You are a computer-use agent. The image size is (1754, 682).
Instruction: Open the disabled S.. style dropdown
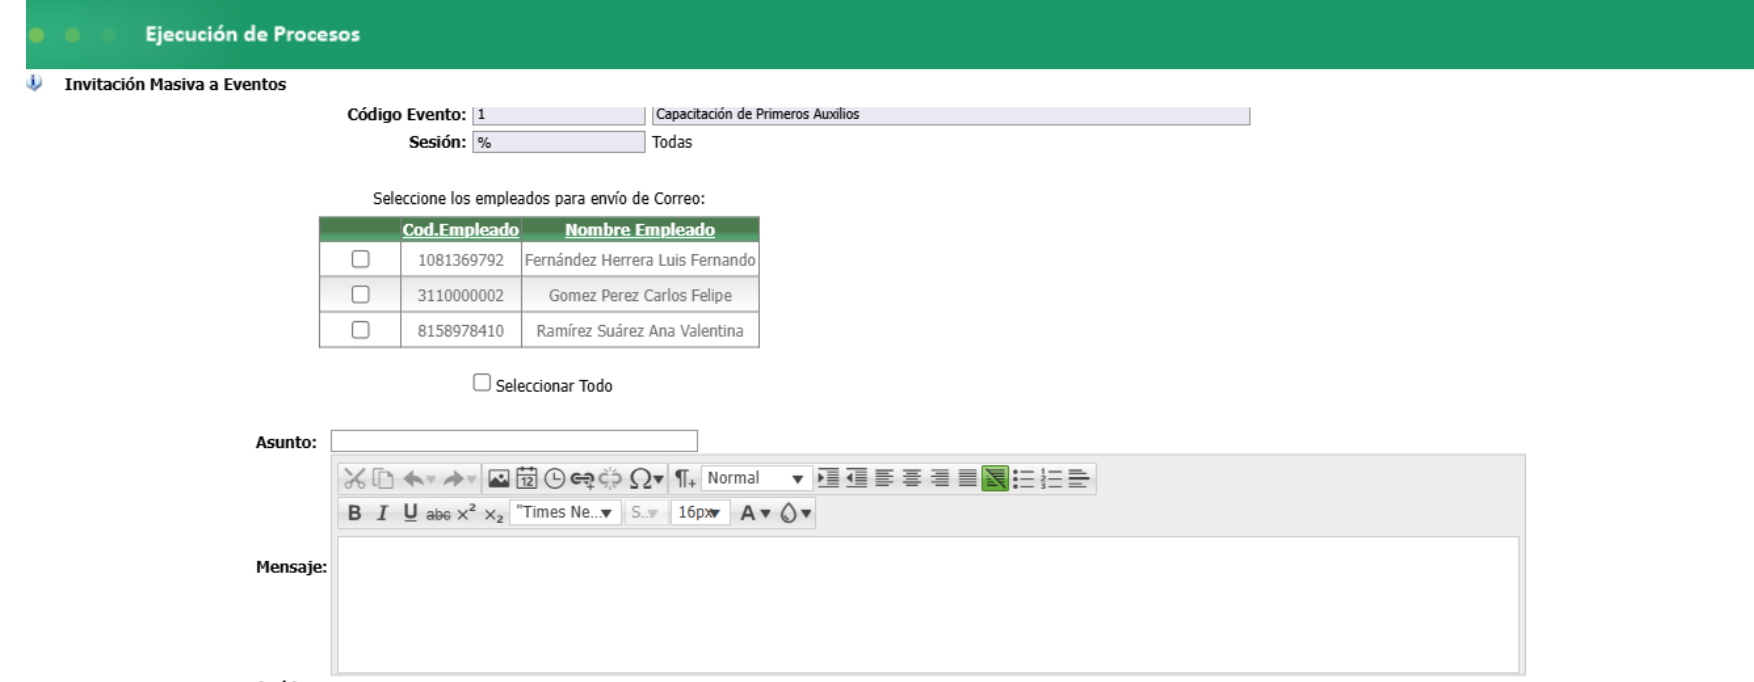645,513
